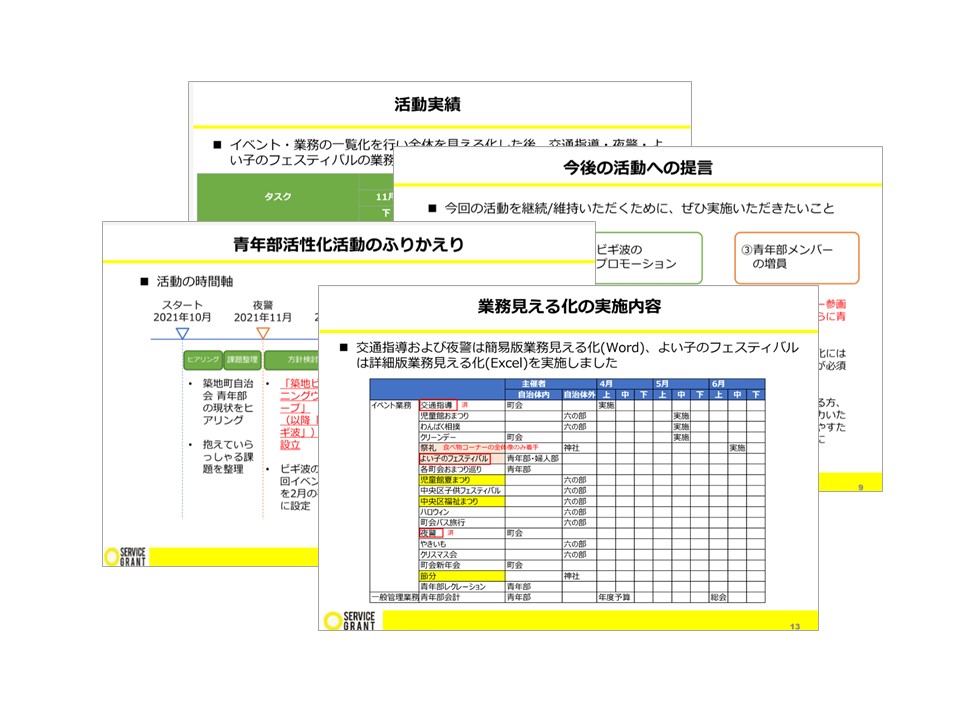
Task: Click the yellow 児童館夏まつり cell
Action: [x=462, y=480]
